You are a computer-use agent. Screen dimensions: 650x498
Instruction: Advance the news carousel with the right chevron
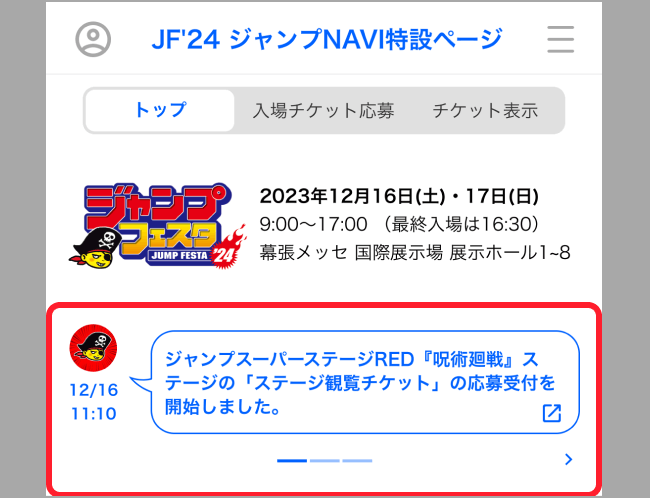(568, 459)
